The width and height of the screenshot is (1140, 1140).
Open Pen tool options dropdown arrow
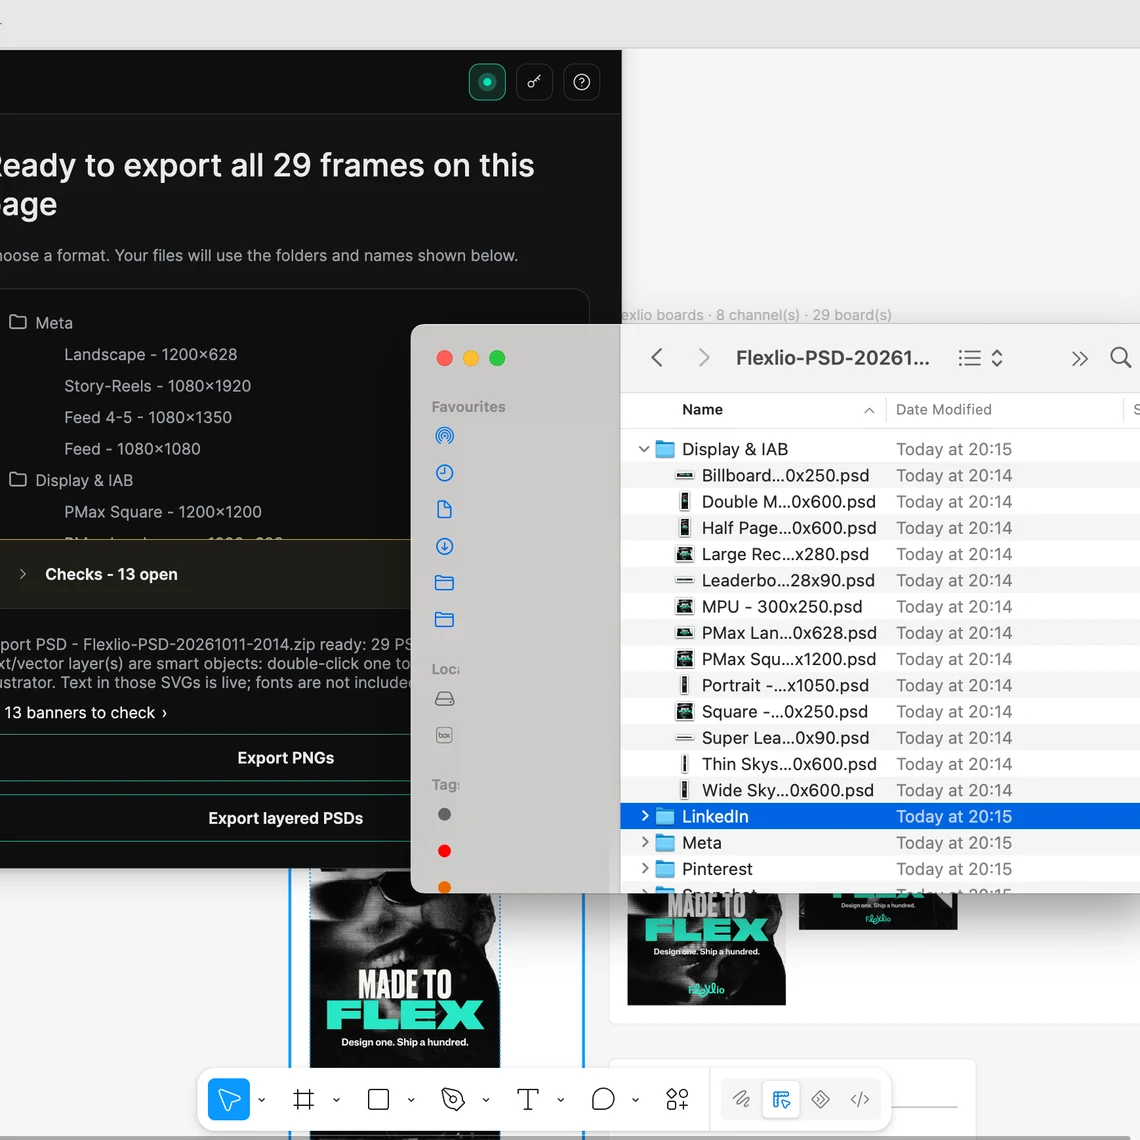tap(486, 1100)
